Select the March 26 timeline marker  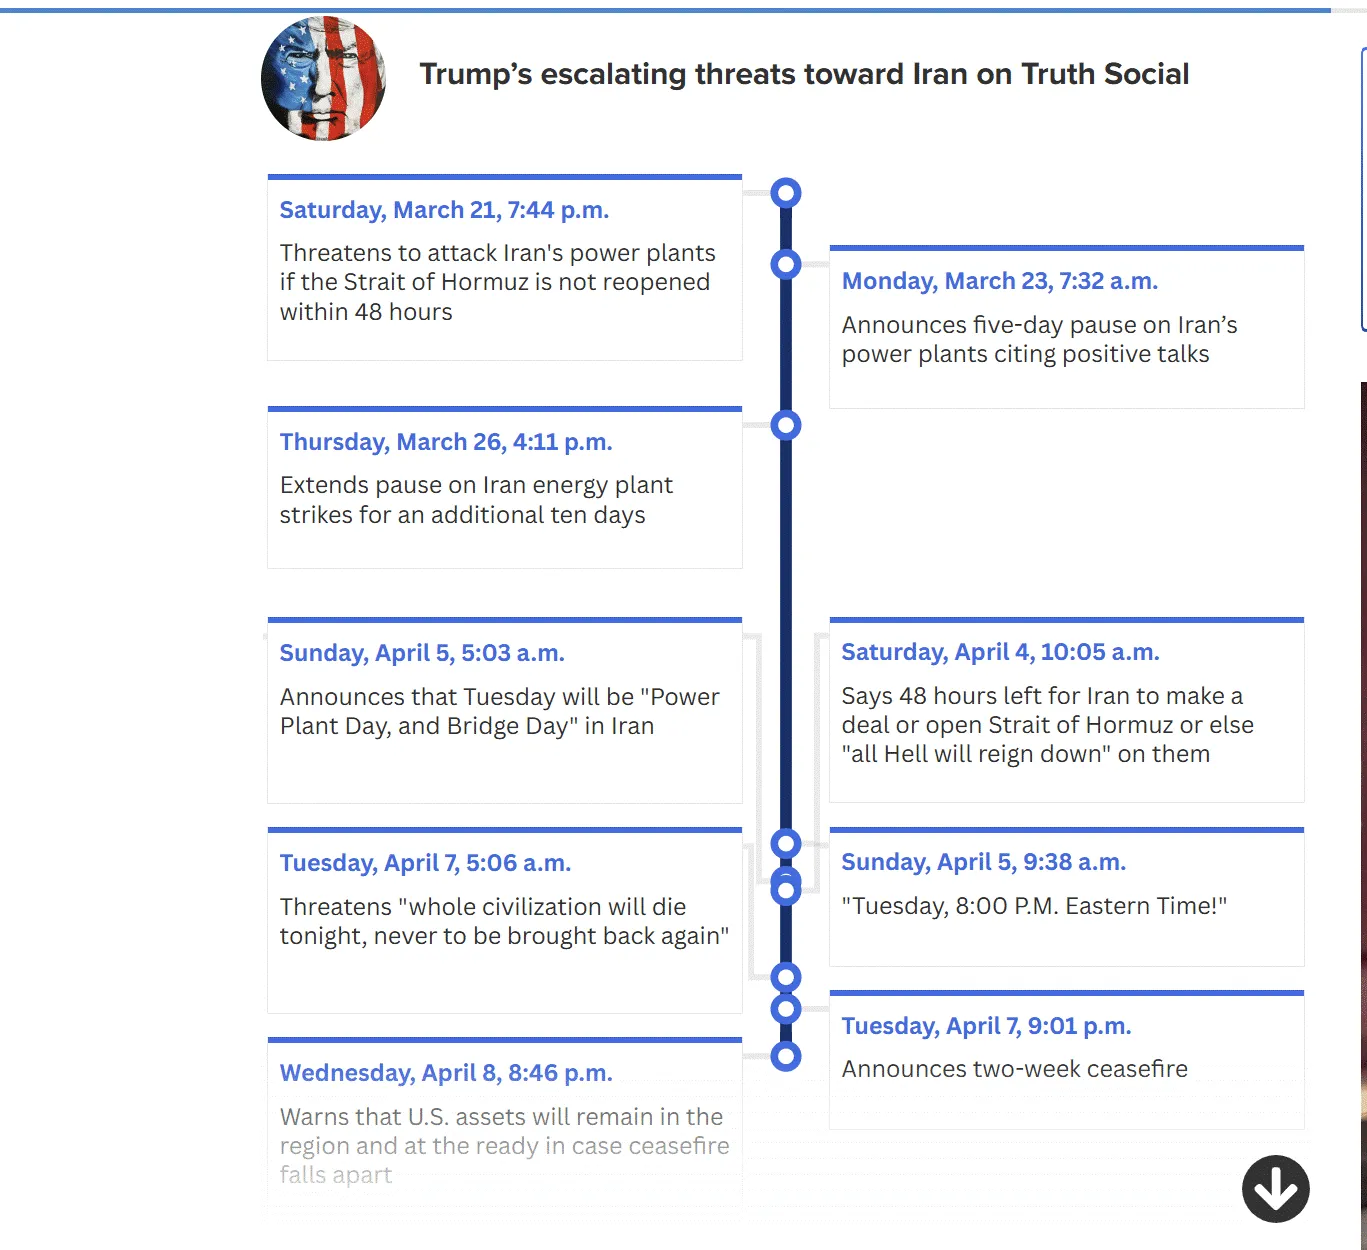(786, 426)
